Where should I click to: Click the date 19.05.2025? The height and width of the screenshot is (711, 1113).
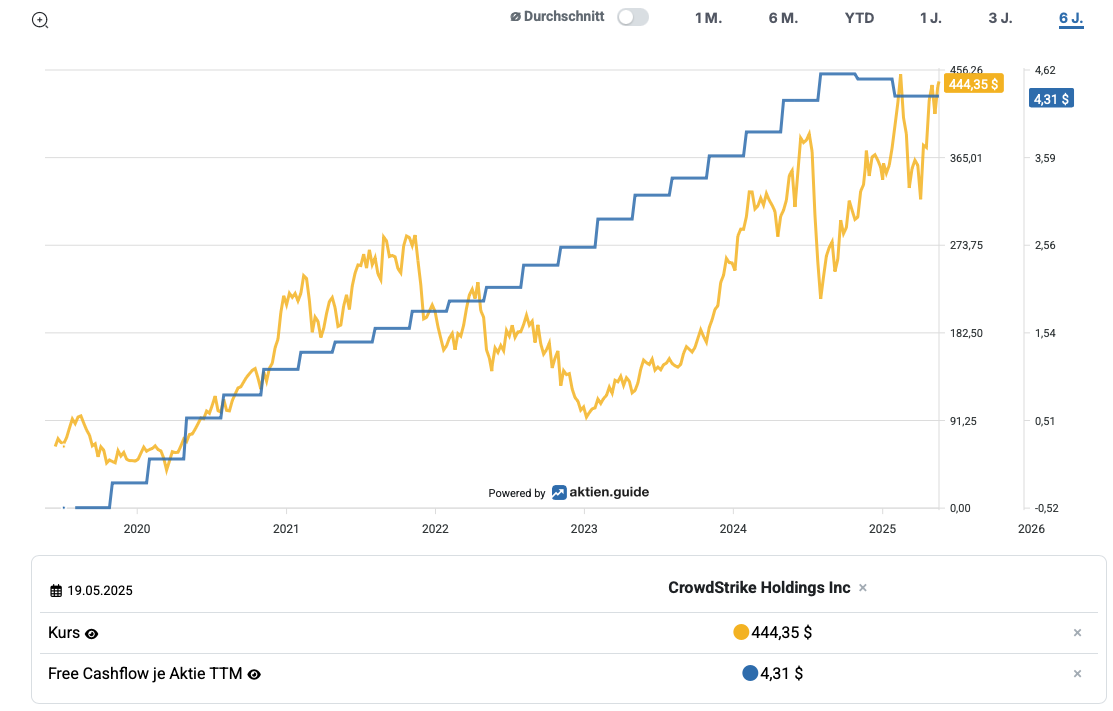100,591
